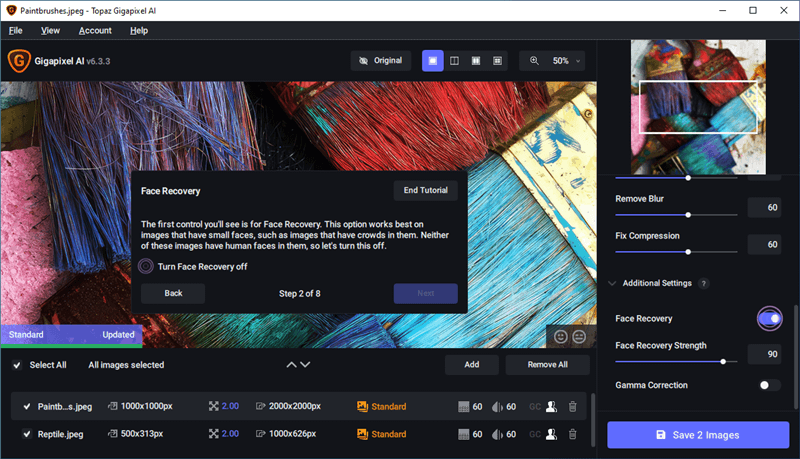Viewport: 800px width, 459px height.
Task: Click the navigator thumbnail preview
Action: click(x=698, y=107)
